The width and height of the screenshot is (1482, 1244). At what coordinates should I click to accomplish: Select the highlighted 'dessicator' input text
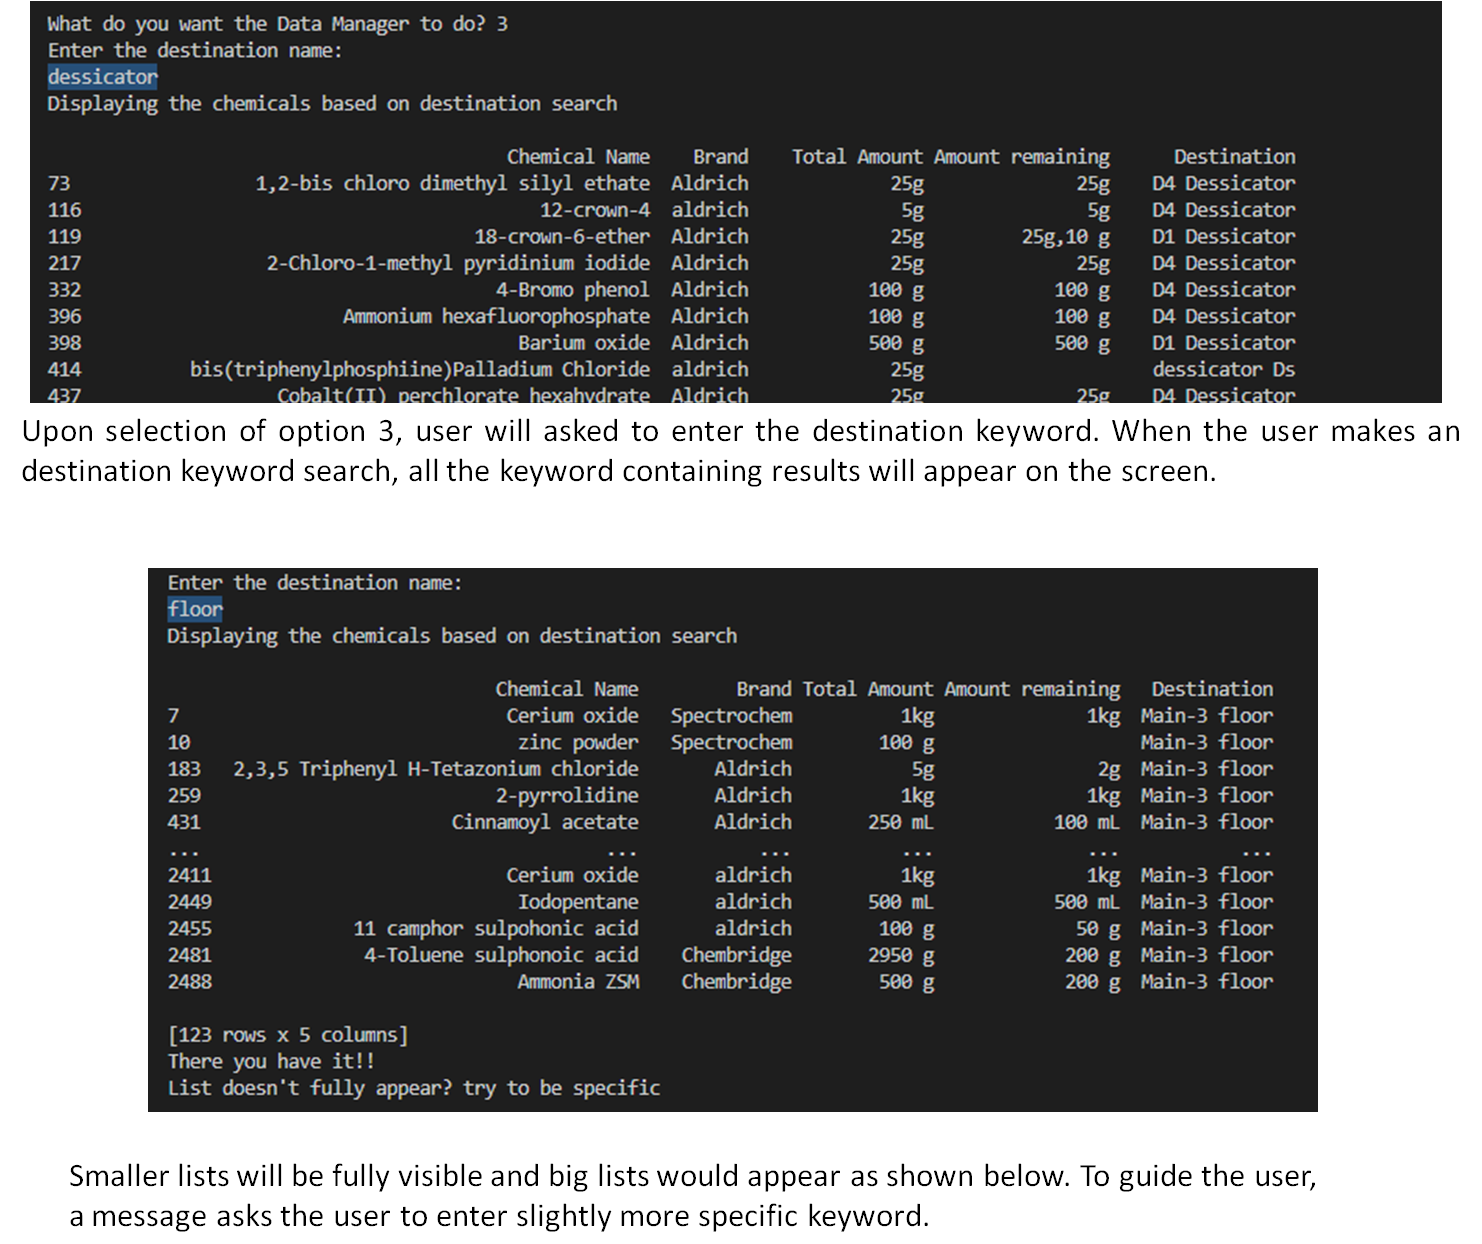coord(102,77)
